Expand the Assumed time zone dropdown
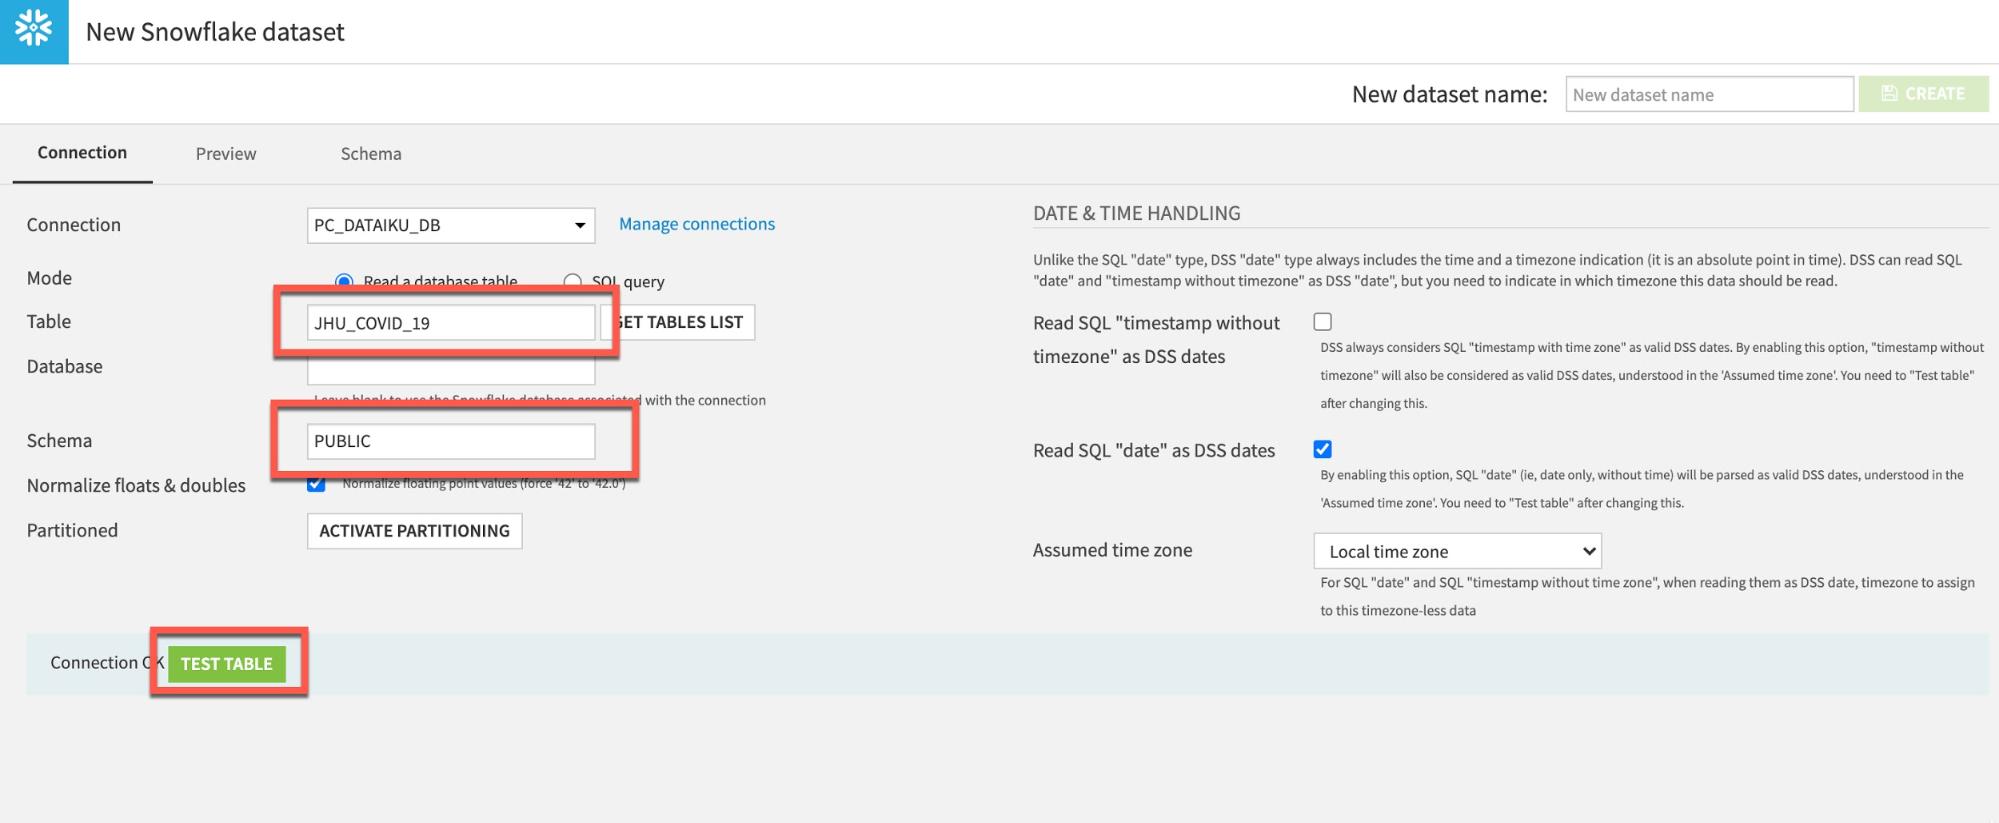The height and width of the screenshot is (823, 1999). click(1456, 551)
